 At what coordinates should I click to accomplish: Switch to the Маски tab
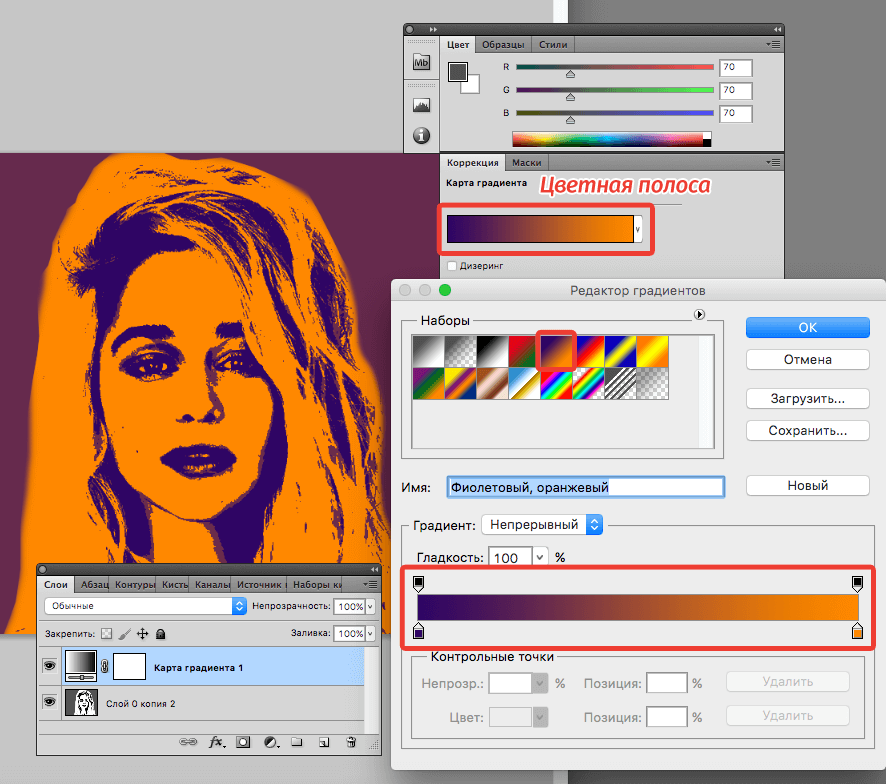click(x=526, y=162)
